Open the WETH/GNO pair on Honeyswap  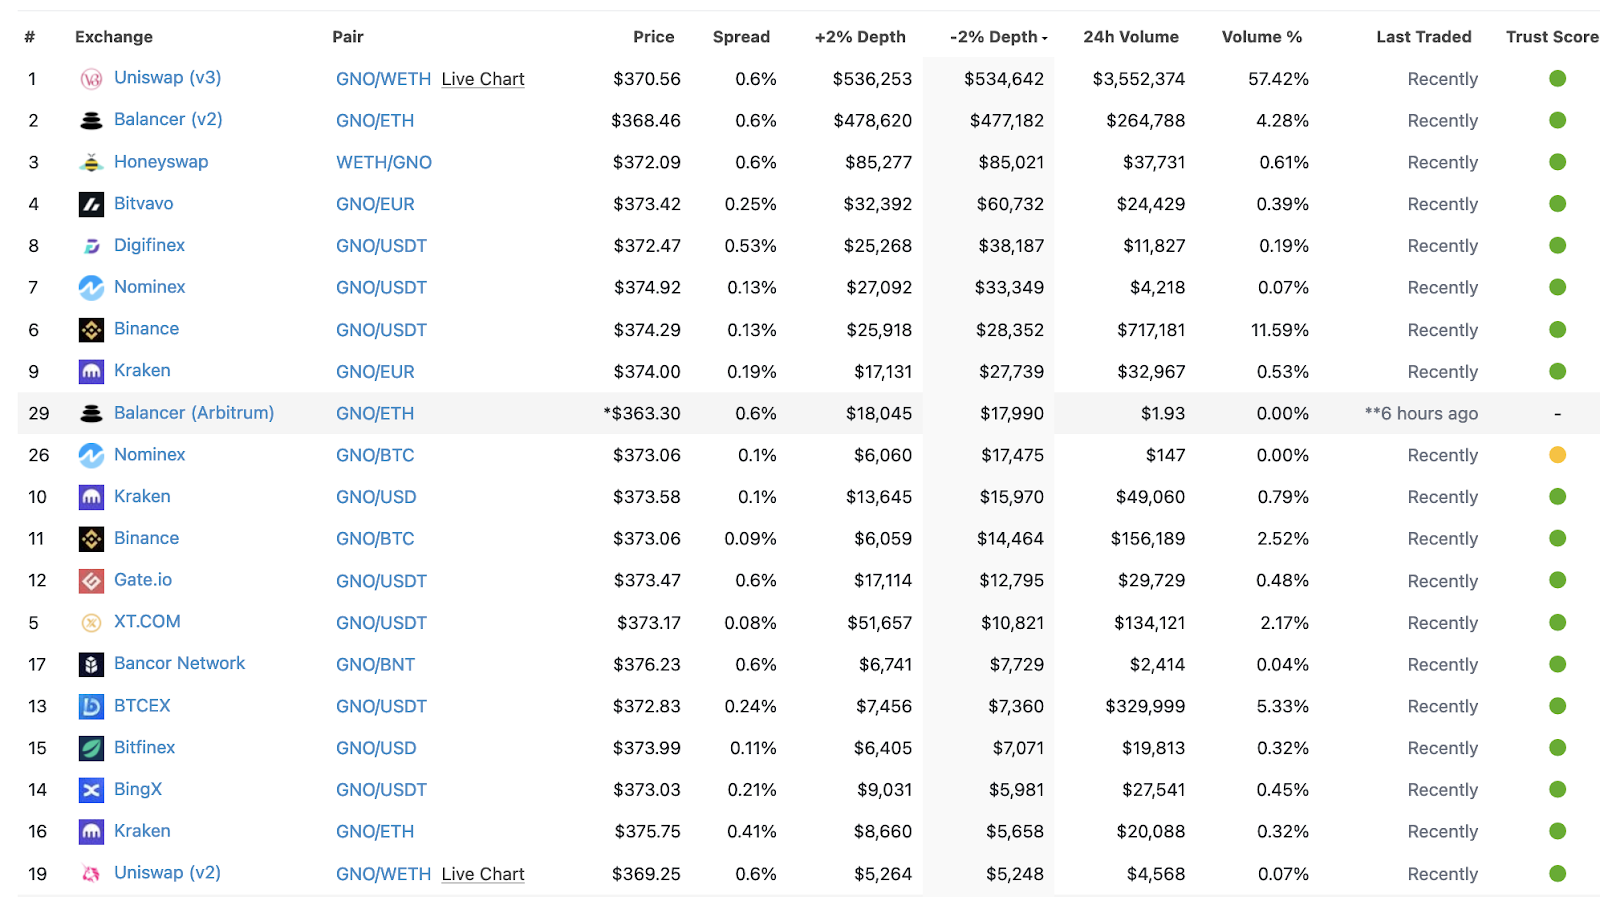point(384,162)
